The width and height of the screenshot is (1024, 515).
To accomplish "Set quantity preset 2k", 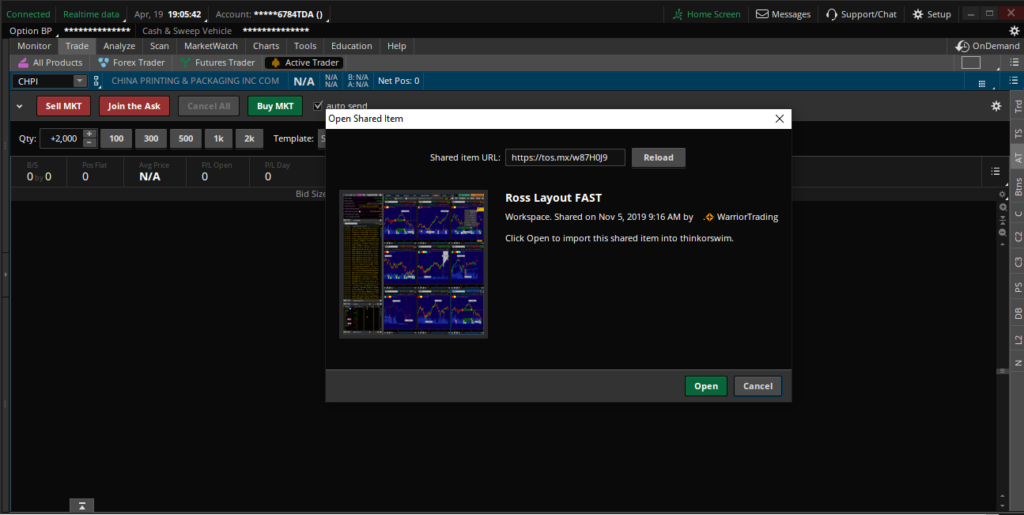I will pyautogui.click(x=249, y=138).
